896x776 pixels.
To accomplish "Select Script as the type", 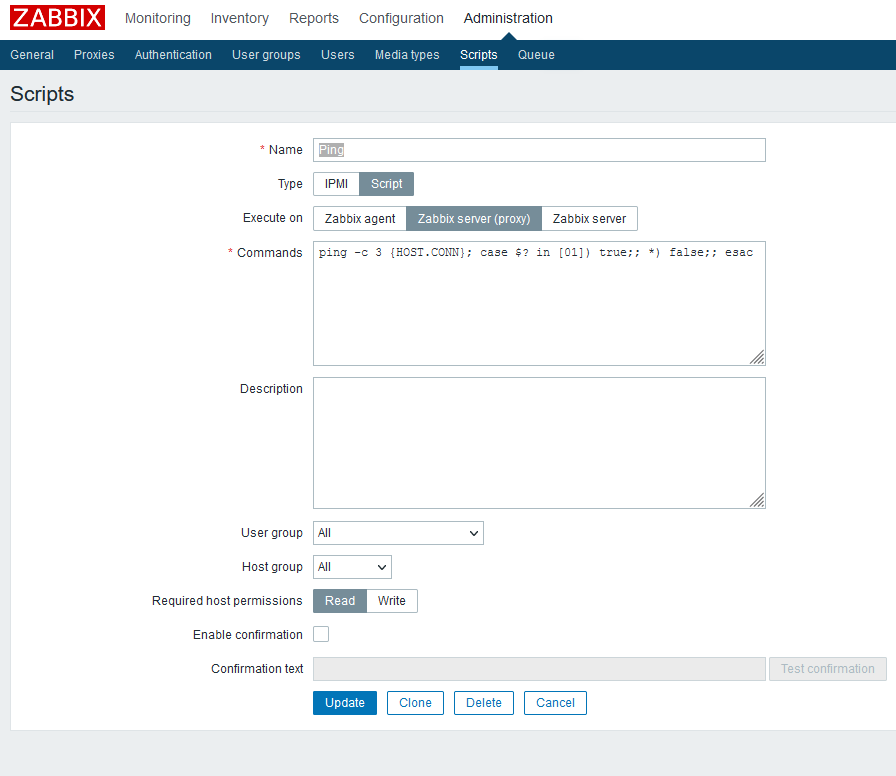I will point(386,184).
